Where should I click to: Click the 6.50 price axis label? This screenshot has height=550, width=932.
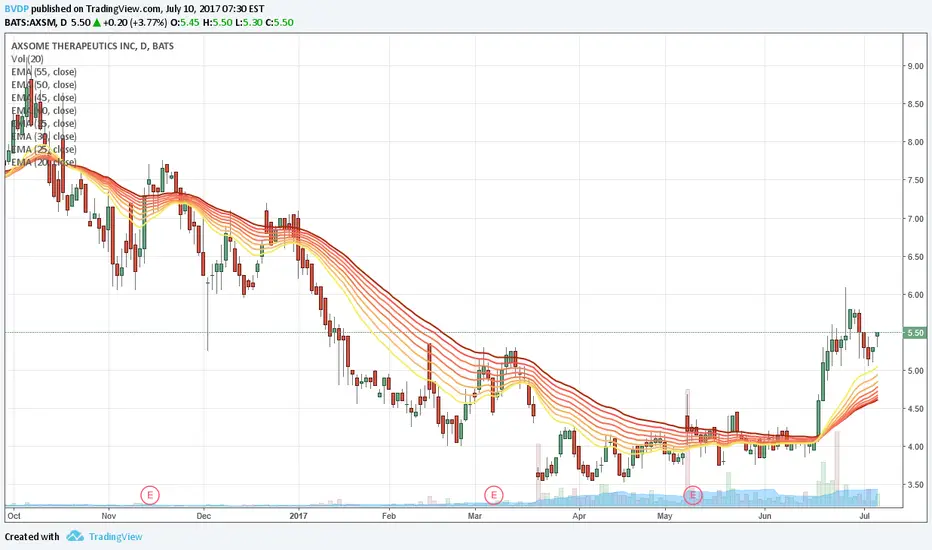915,257
